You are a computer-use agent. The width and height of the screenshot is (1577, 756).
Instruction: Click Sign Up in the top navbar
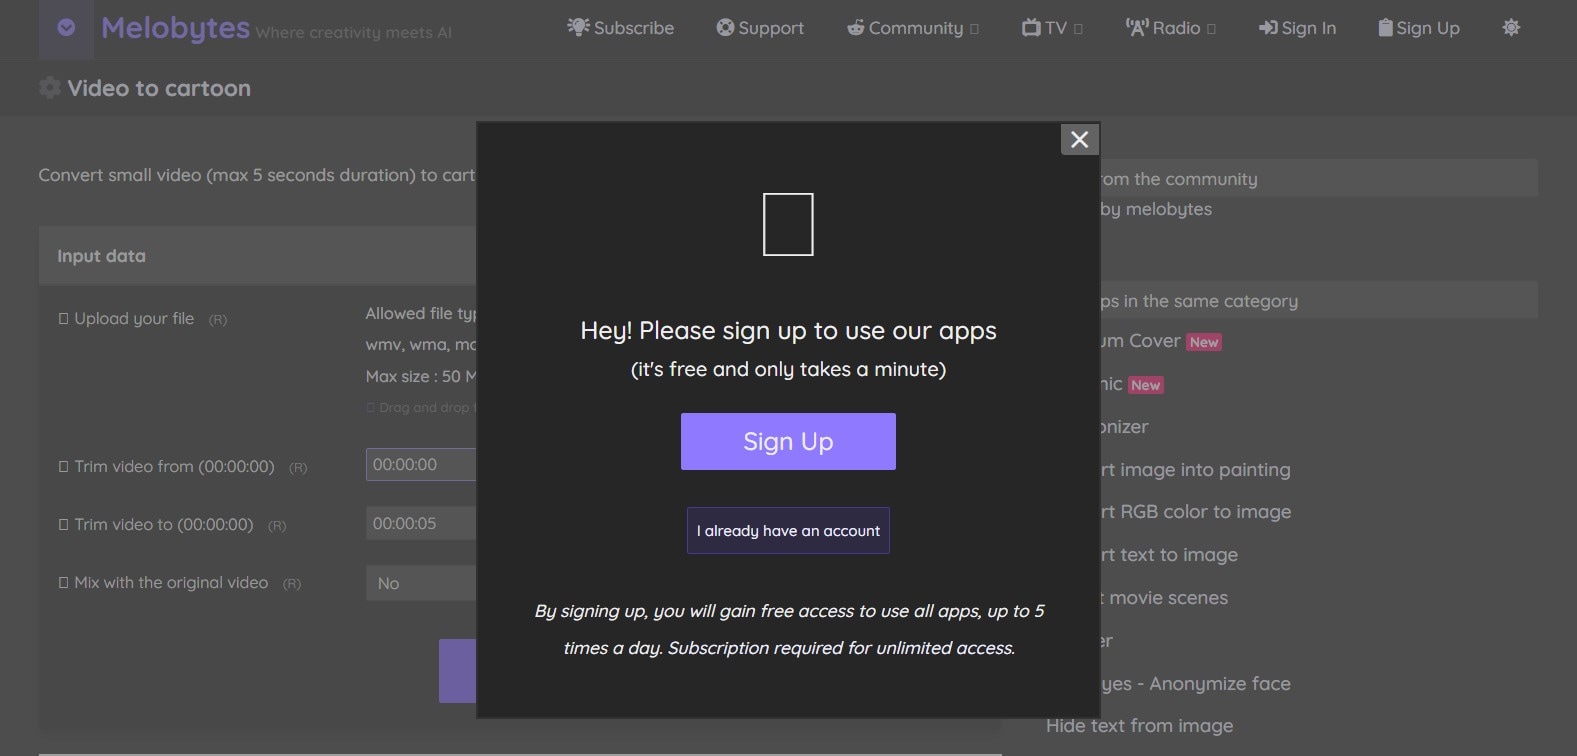click(x=1419, y=28)
